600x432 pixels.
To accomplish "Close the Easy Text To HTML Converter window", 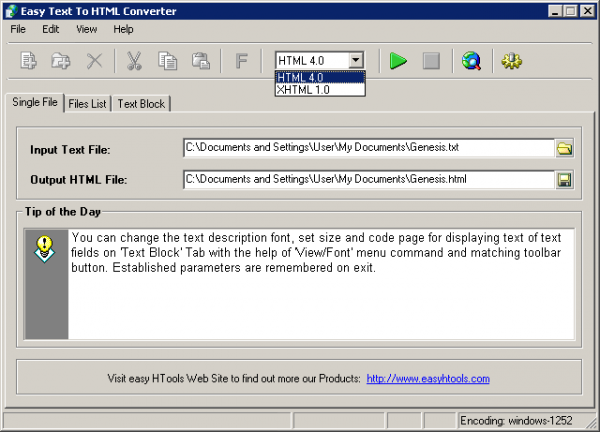I will [587, 11].
